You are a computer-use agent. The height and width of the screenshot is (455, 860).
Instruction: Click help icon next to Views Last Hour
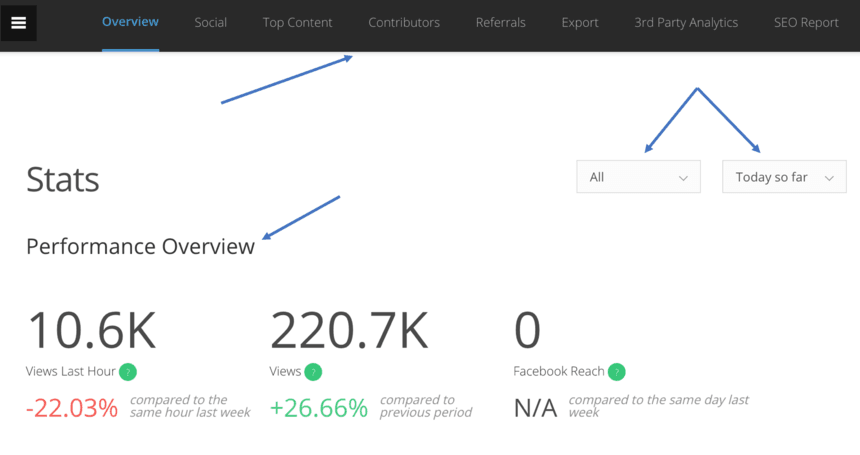click(127, 372)
